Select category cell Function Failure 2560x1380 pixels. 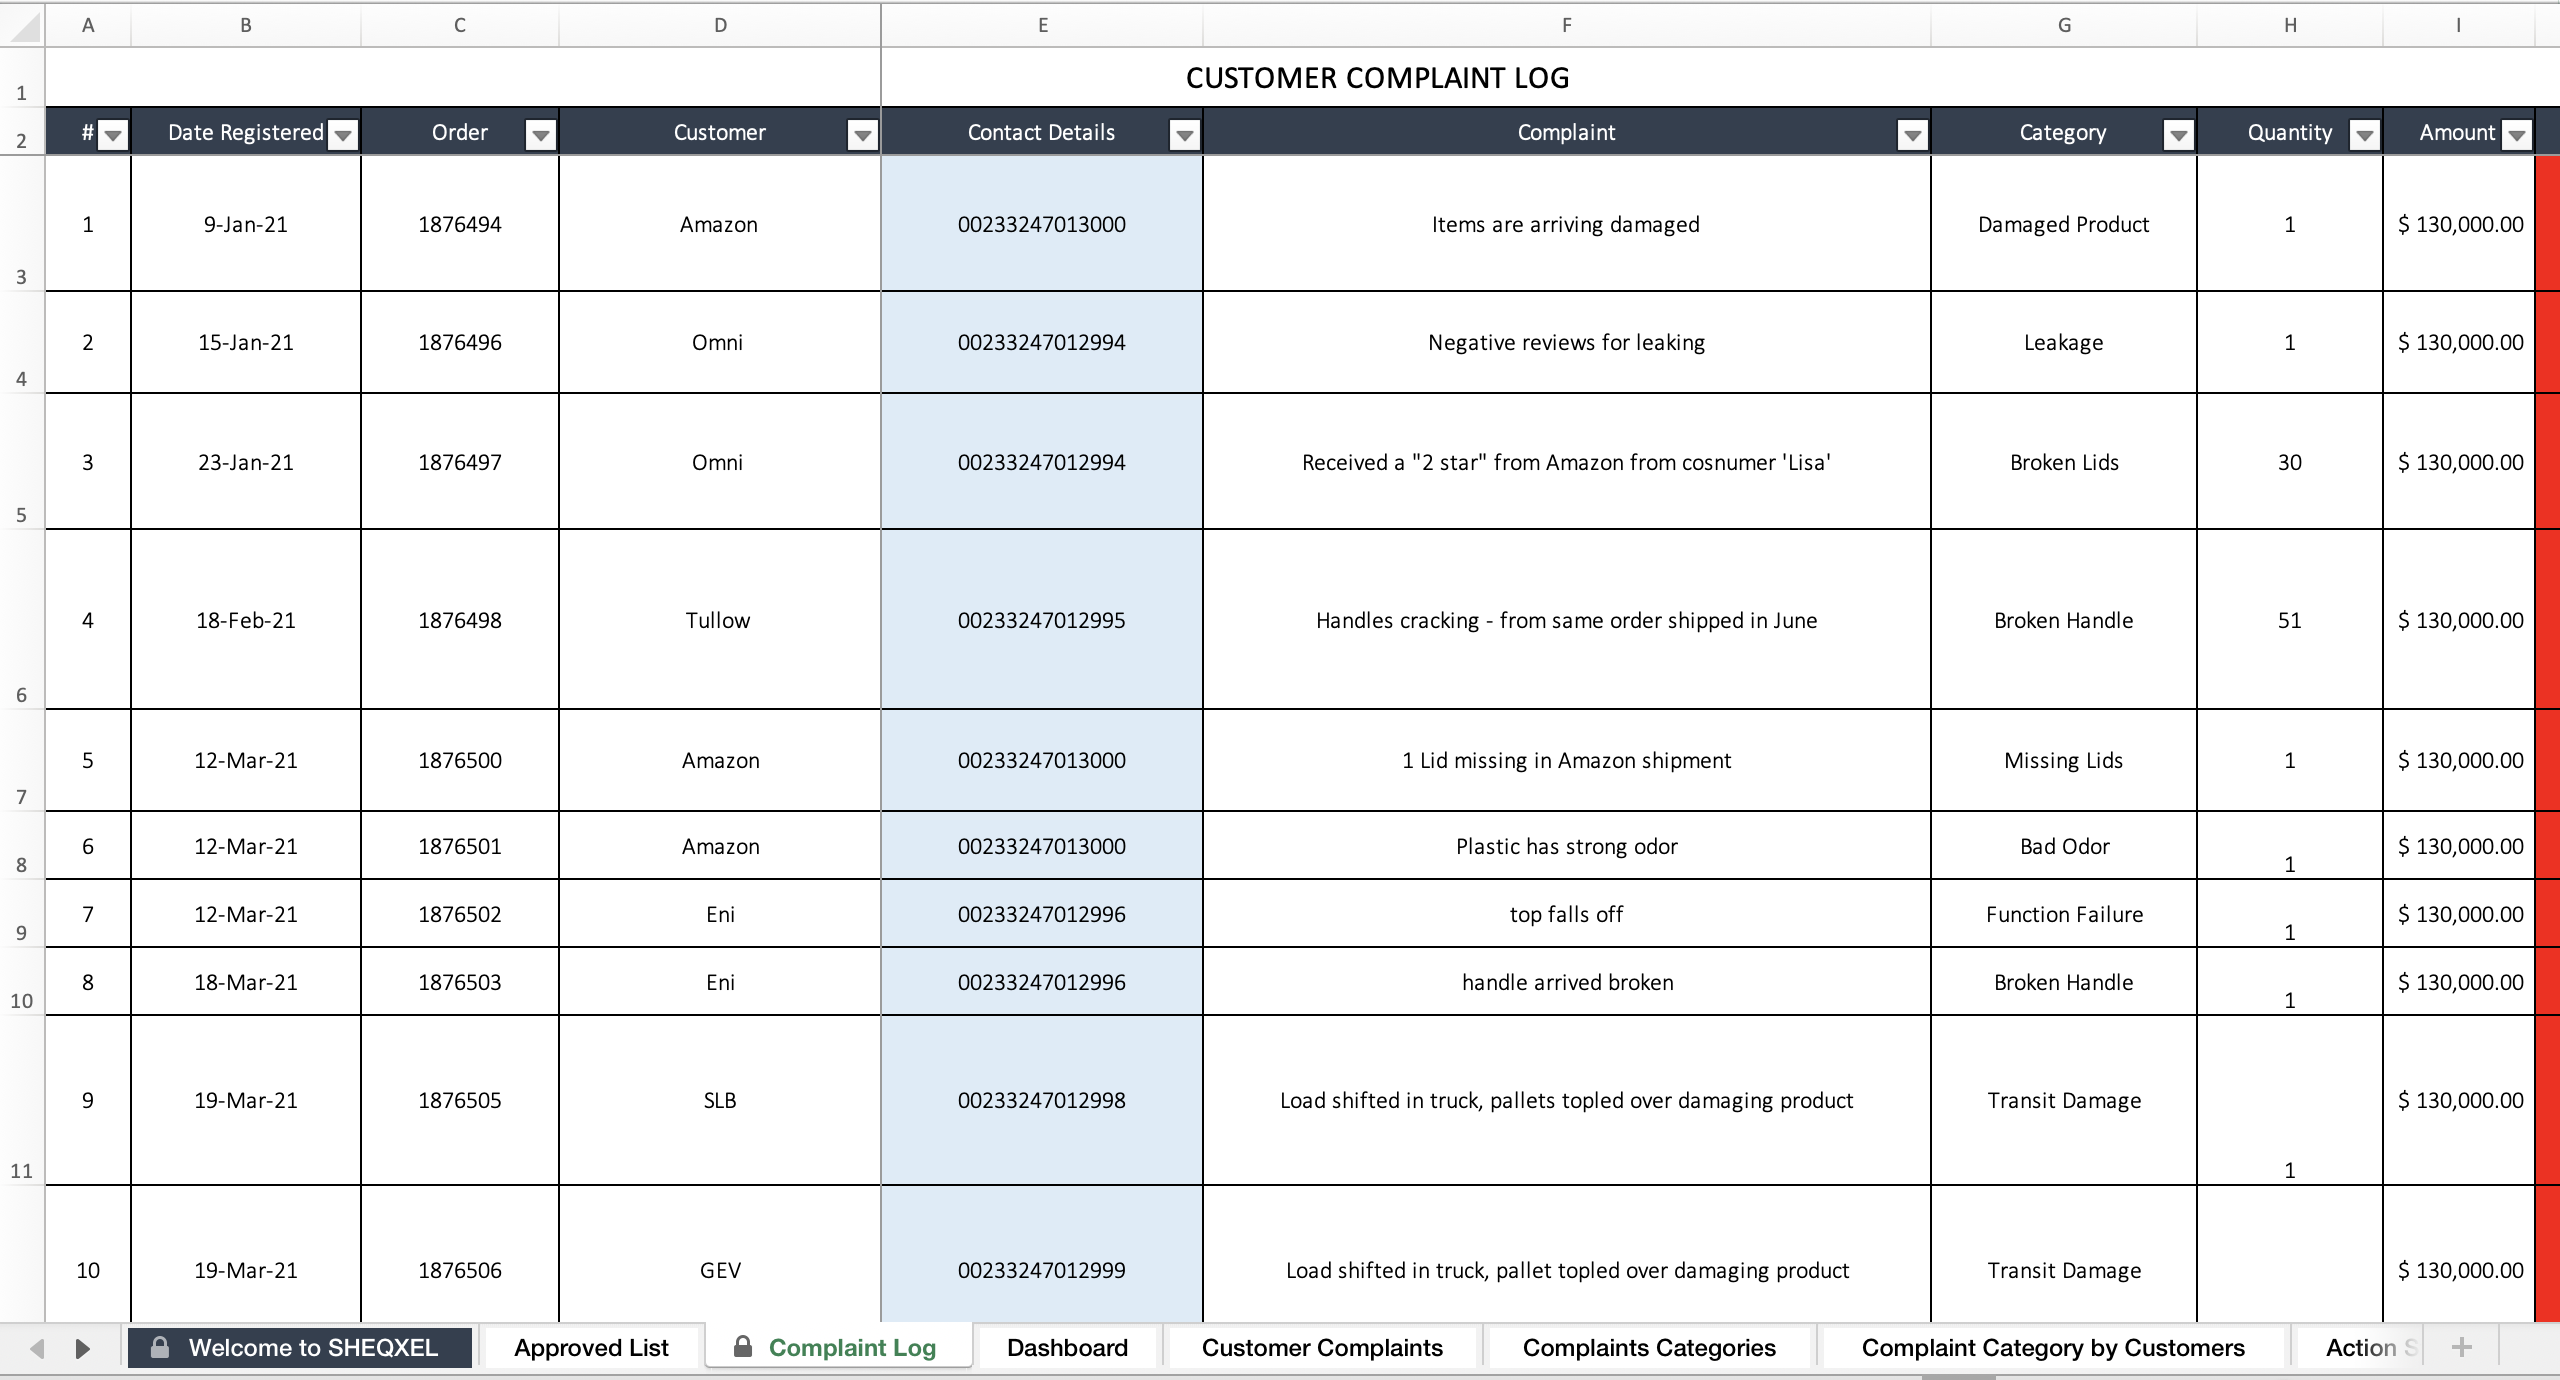(2064, 914)
